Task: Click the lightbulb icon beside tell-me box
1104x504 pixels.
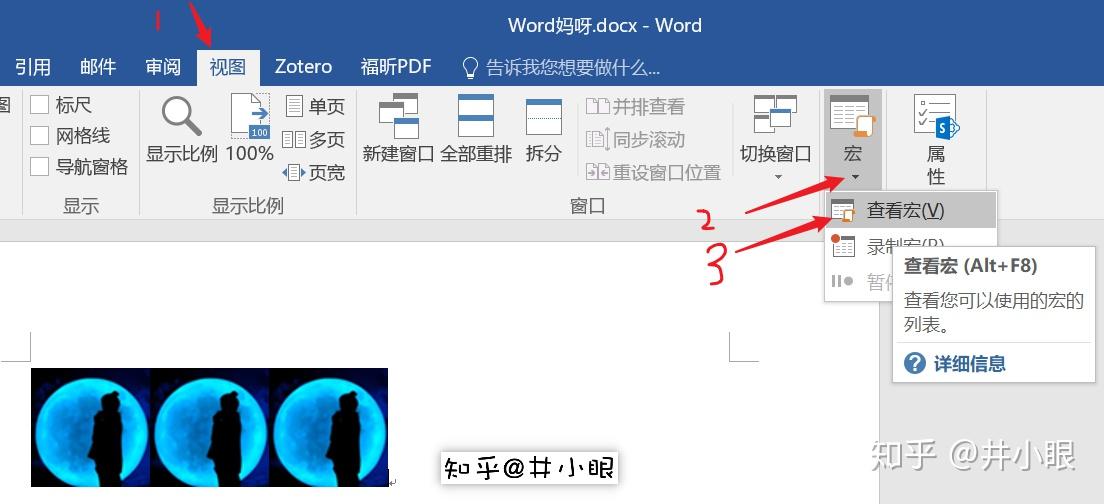Action: coord(470,68)
